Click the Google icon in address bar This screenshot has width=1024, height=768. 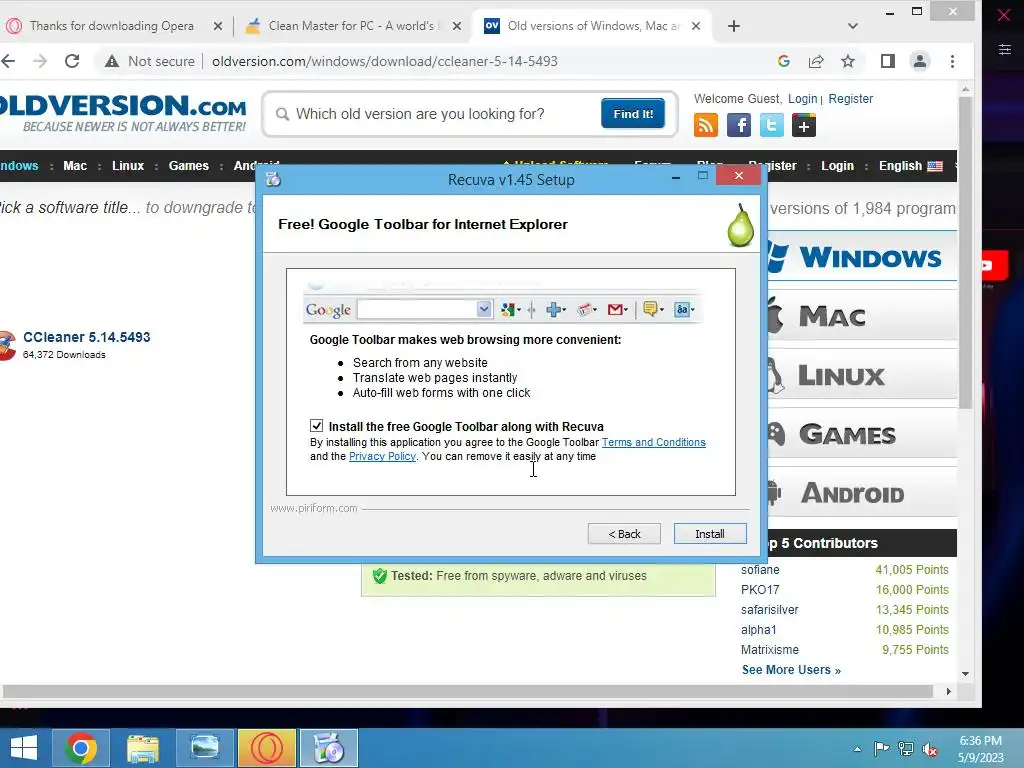[784, 61]
